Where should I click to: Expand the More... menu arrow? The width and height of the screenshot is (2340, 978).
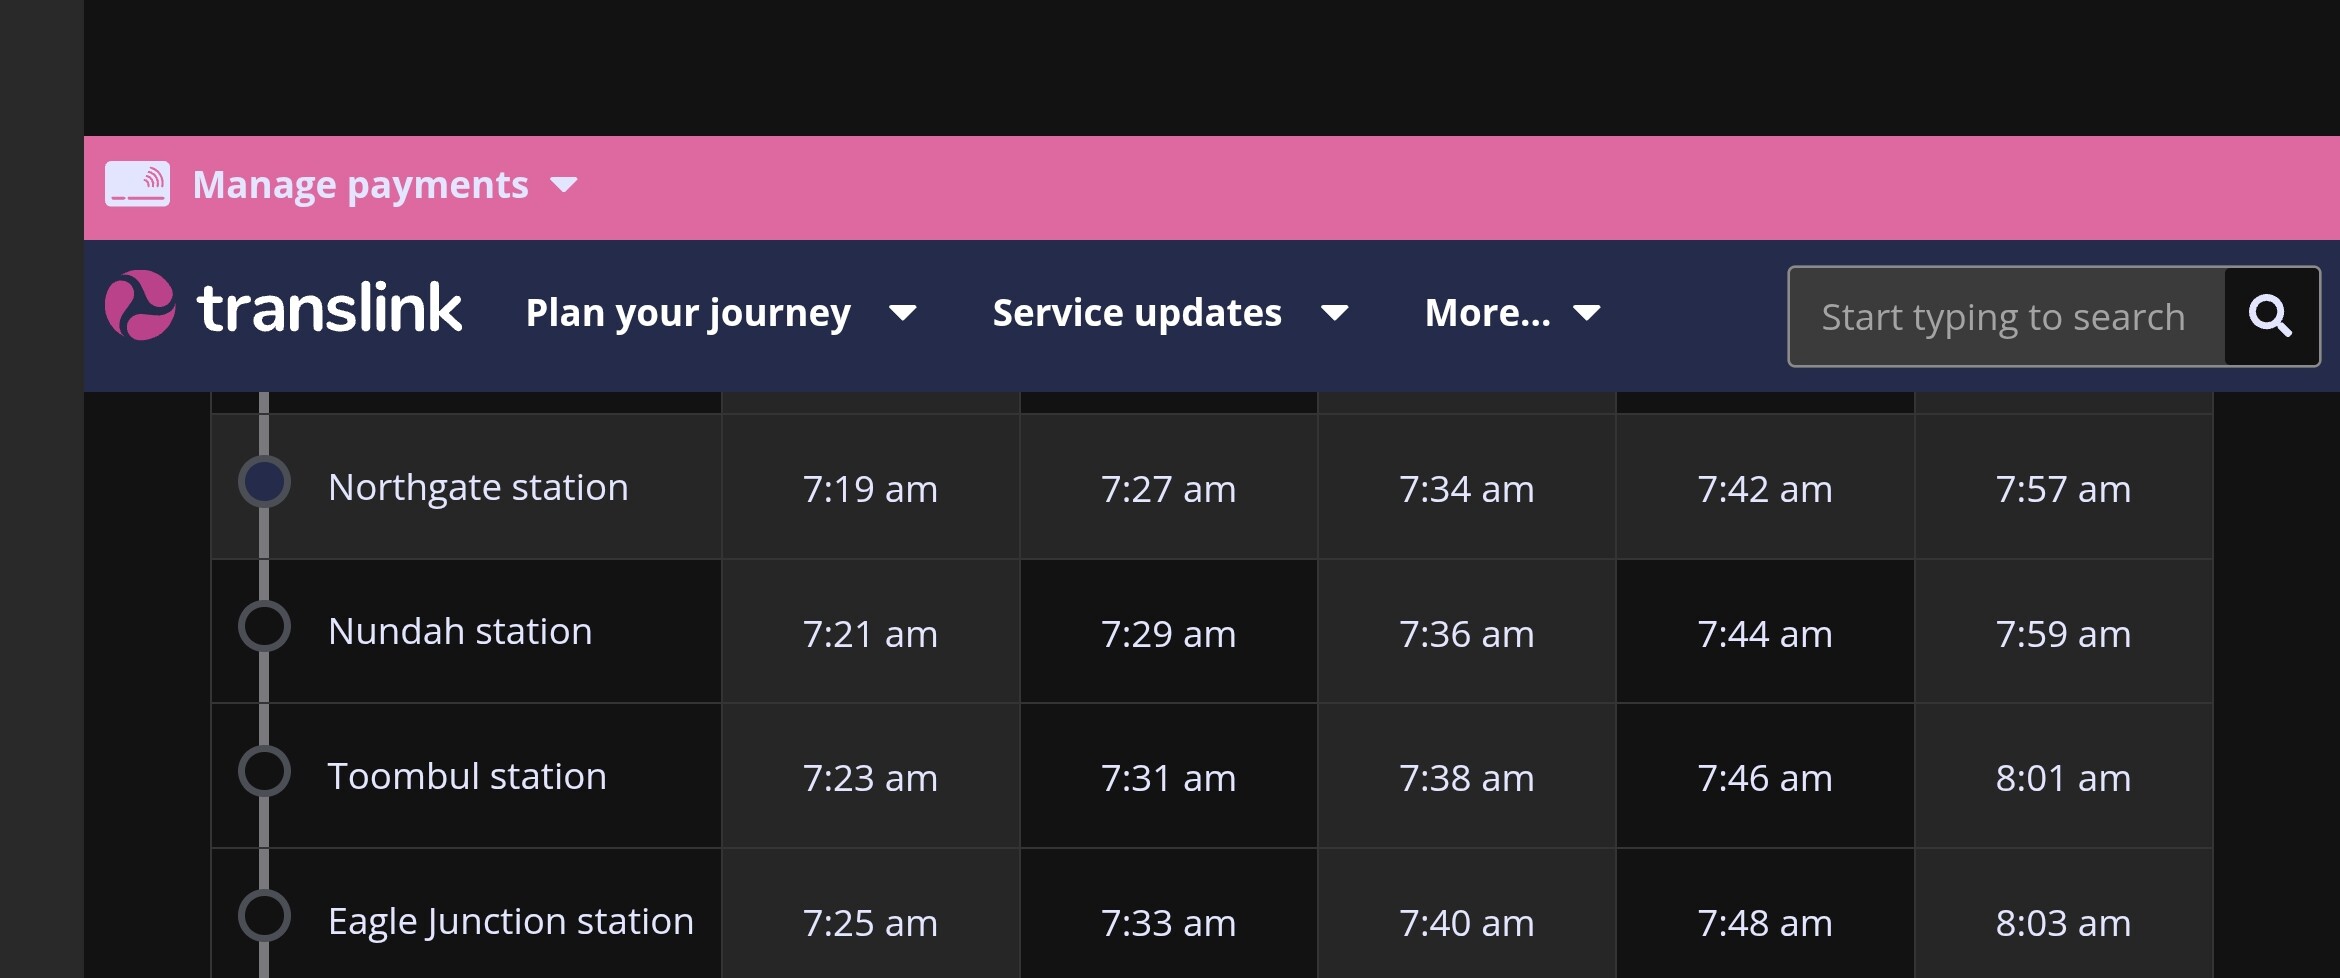tap(1586, 314)
